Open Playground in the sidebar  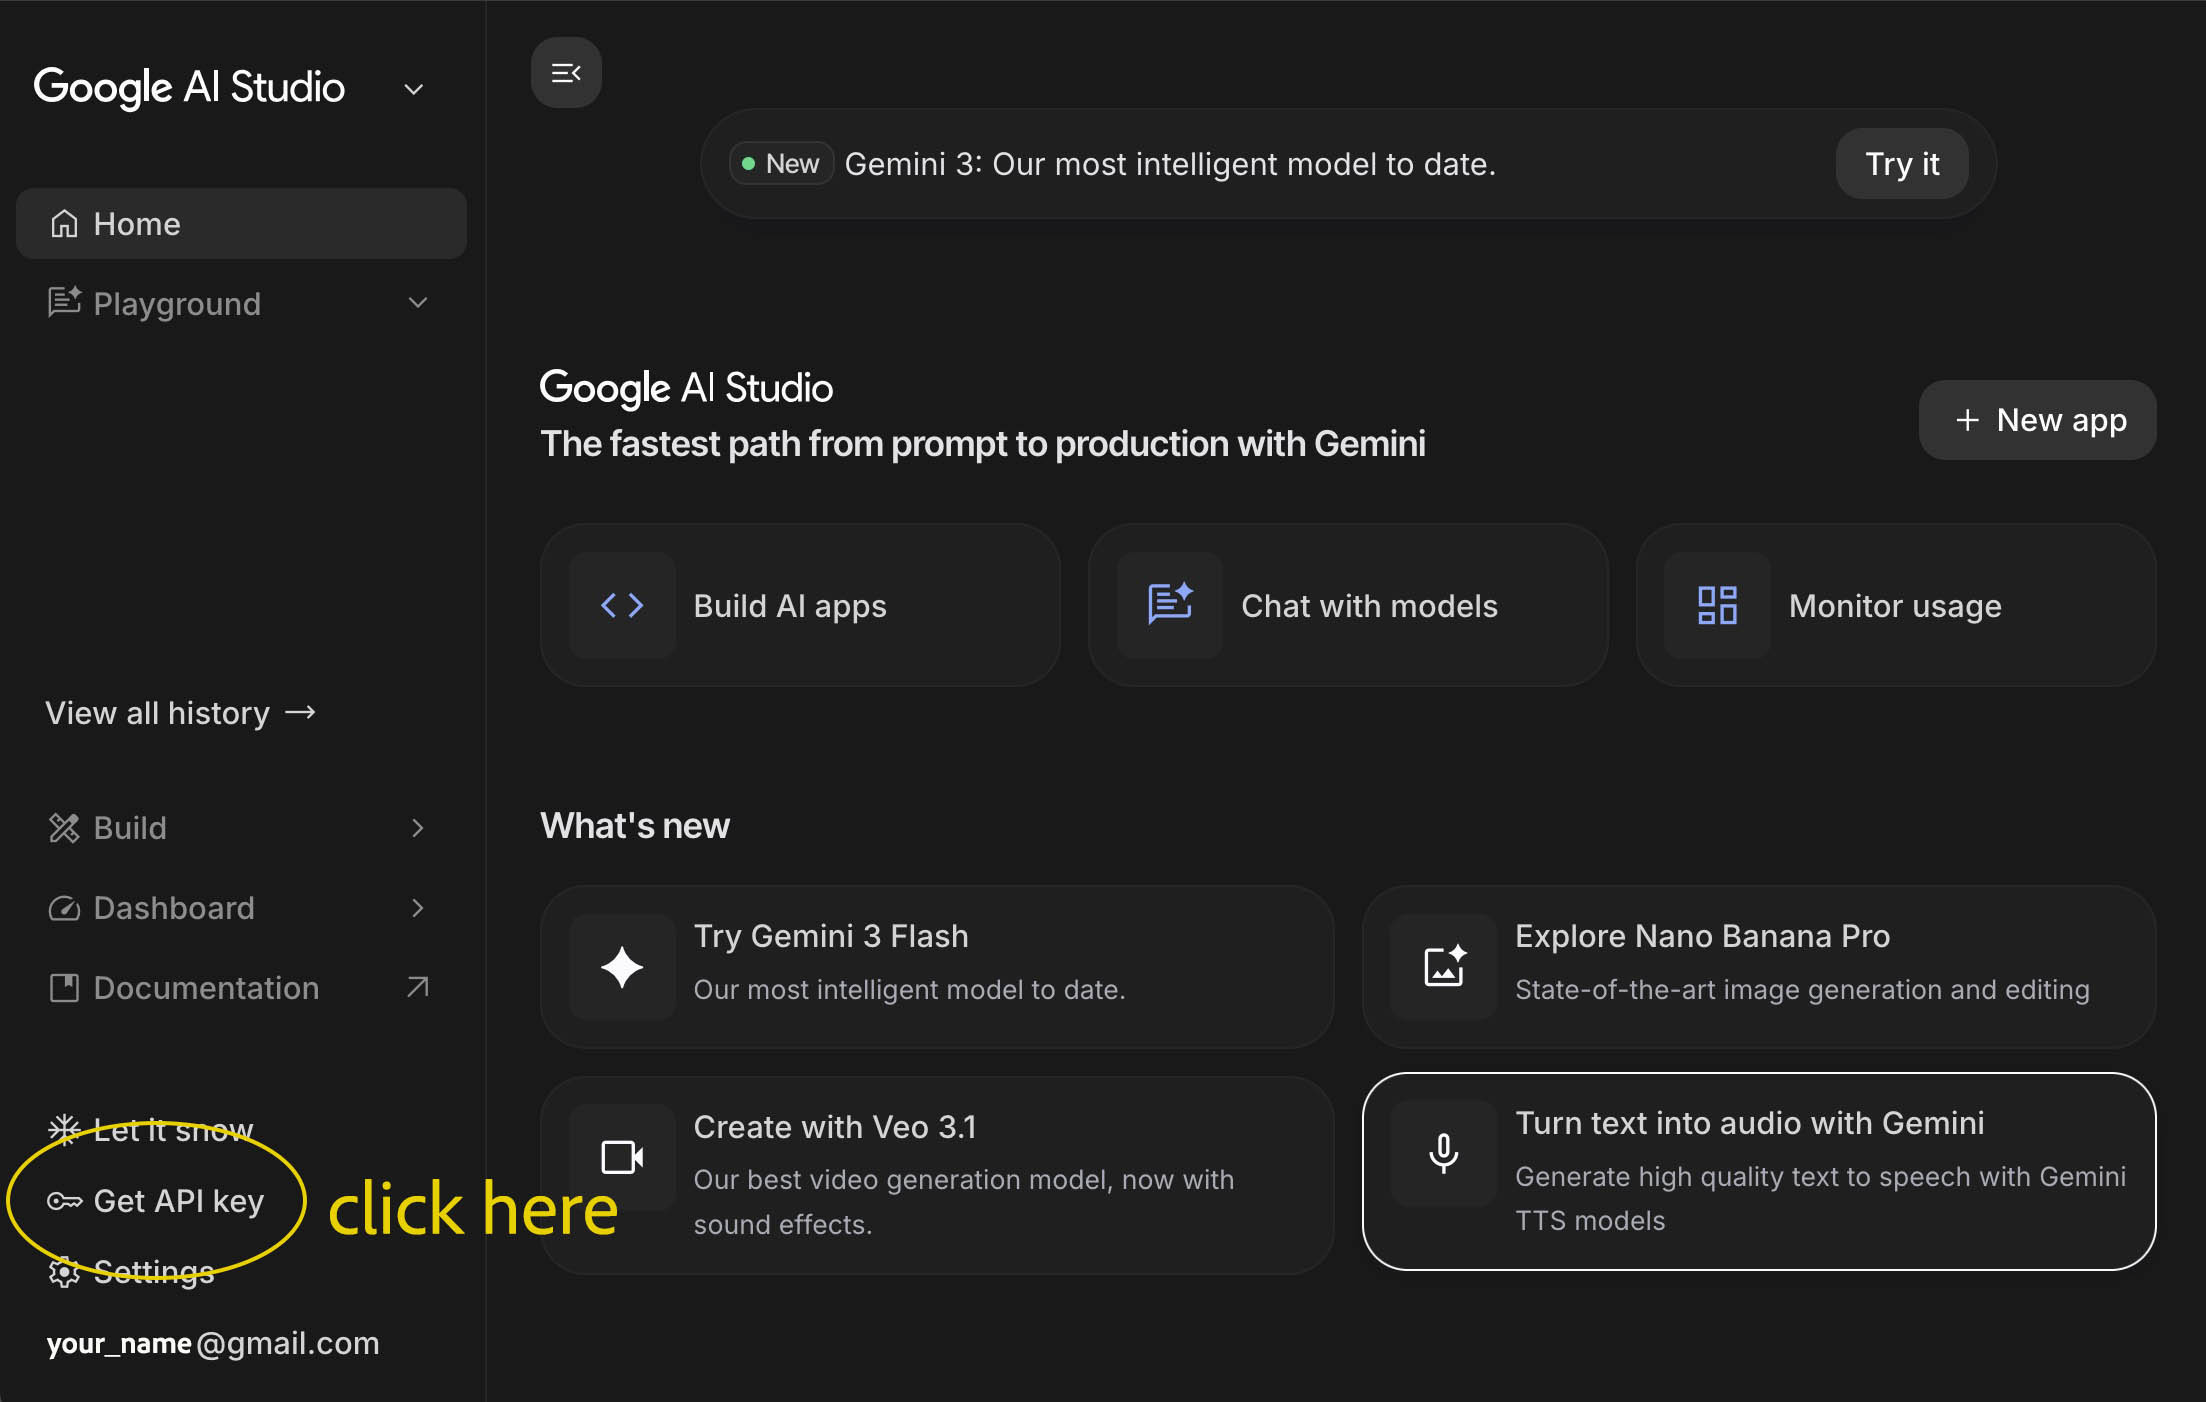[241, 303]
